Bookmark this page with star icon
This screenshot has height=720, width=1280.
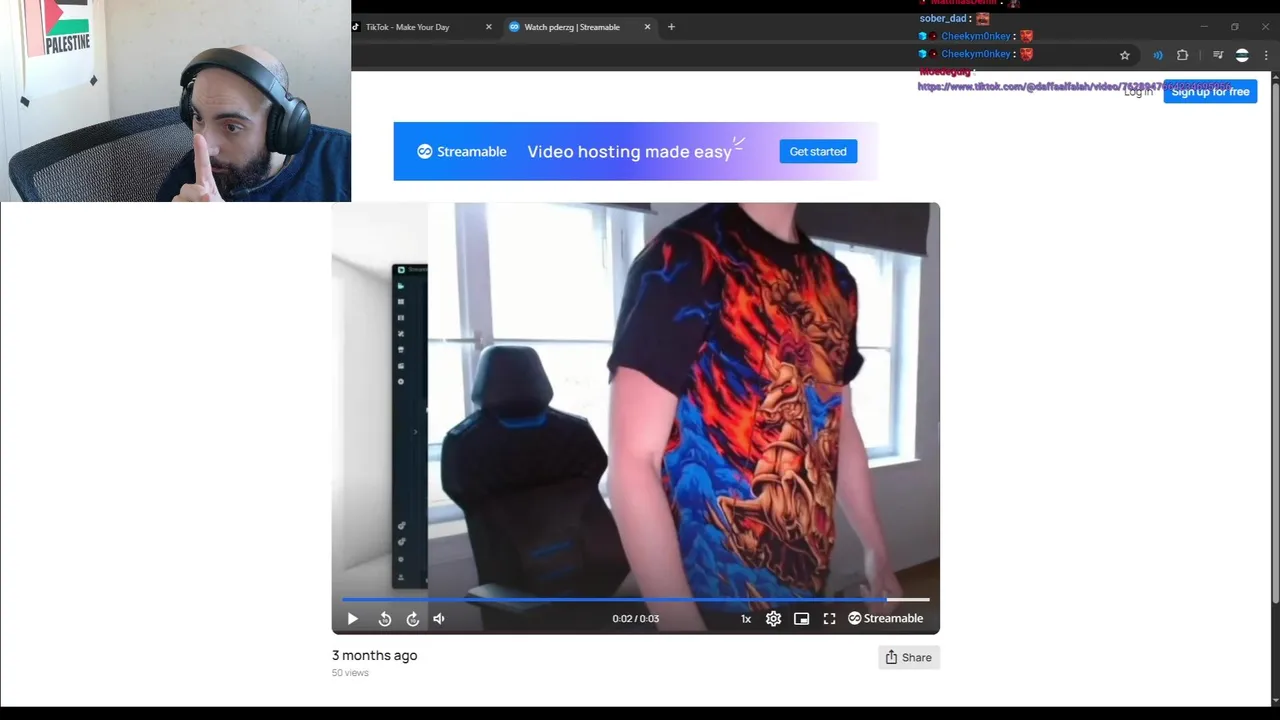click(1125, 55)
